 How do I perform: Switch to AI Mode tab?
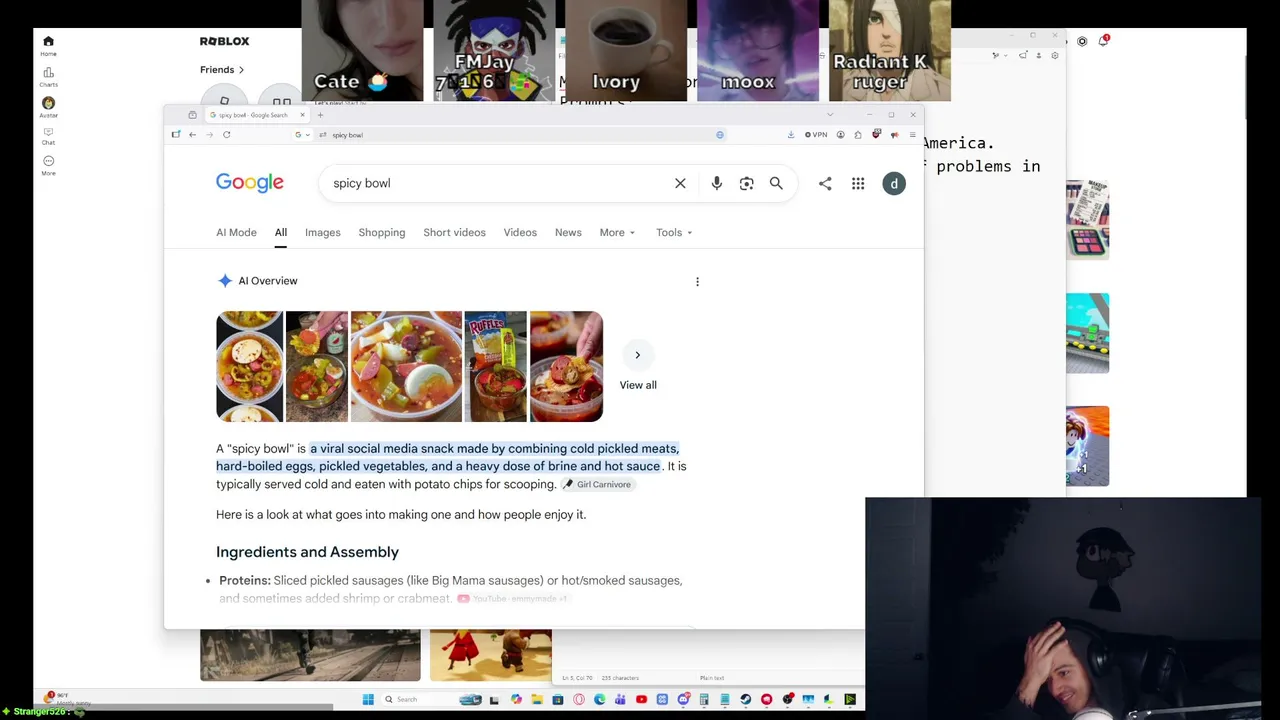click(x=236, y=232)
